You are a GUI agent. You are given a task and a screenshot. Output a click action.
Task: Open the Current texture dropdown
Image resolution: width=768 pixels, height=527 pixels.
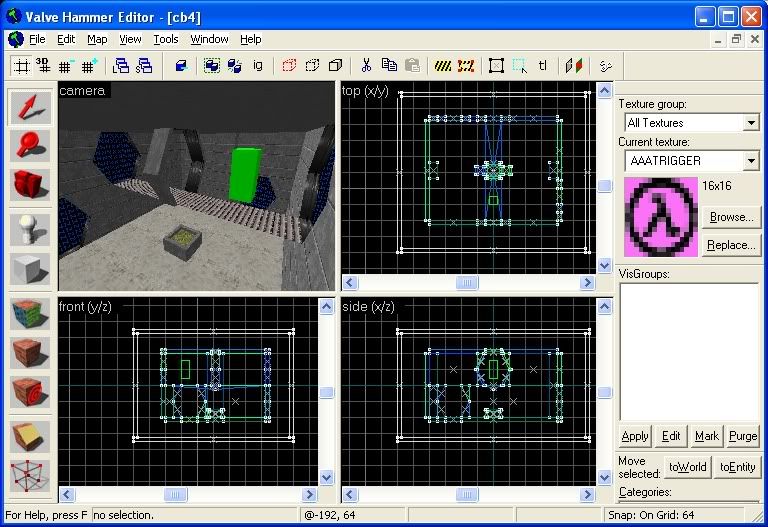pos(751,161)
